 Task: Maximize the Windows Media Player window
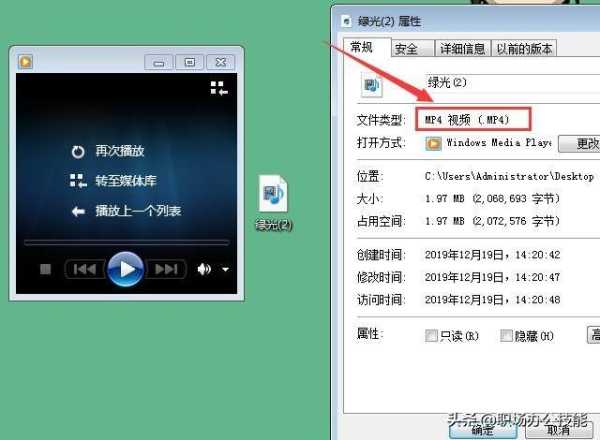(x=189, y=62)
